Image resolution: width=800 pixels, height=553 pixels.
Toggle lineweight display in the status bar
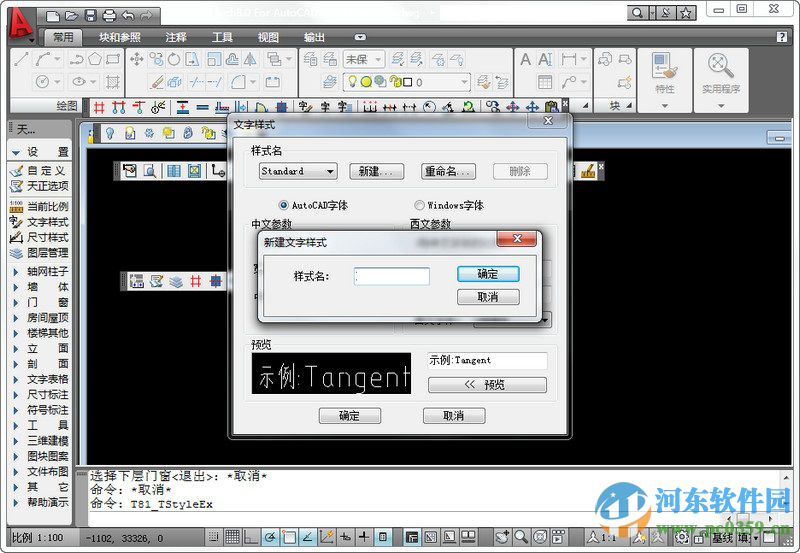click(364, 537)
